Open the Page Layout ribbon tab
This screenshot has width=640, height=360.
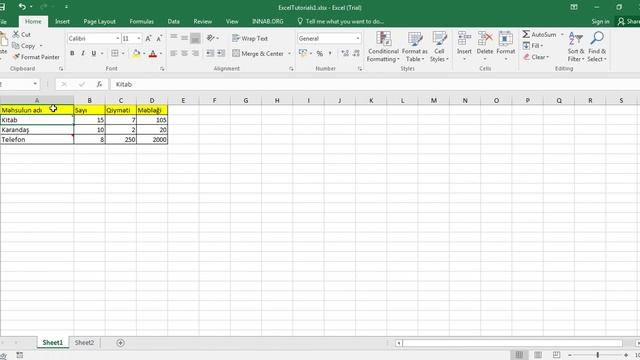(x=100, y=21)
